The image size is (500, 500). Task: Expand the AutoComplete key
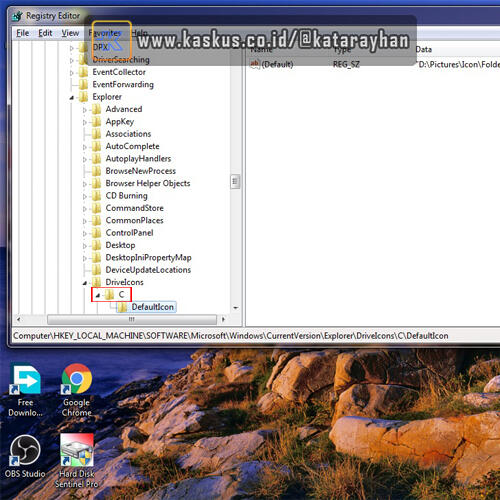coord(85,147)
